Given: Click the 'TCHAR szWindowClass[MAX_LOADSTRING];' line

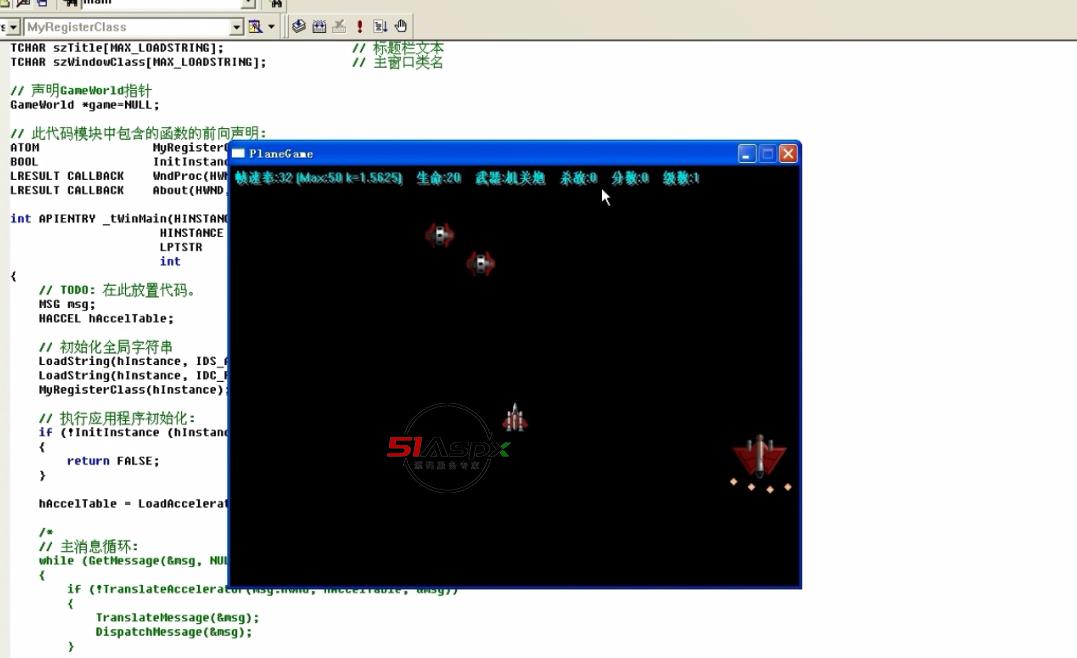Looking at the screenshot, I should point(138,62).
